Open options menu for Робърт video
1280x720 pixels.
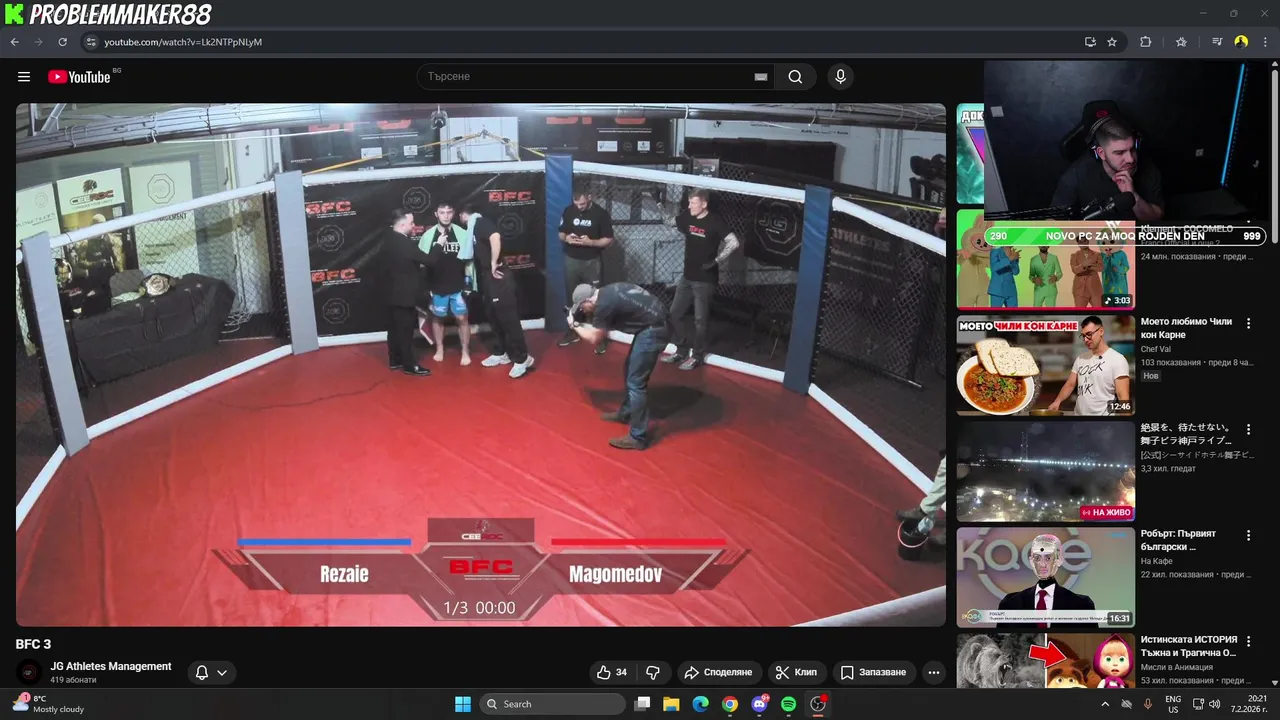click(1248, 535)
